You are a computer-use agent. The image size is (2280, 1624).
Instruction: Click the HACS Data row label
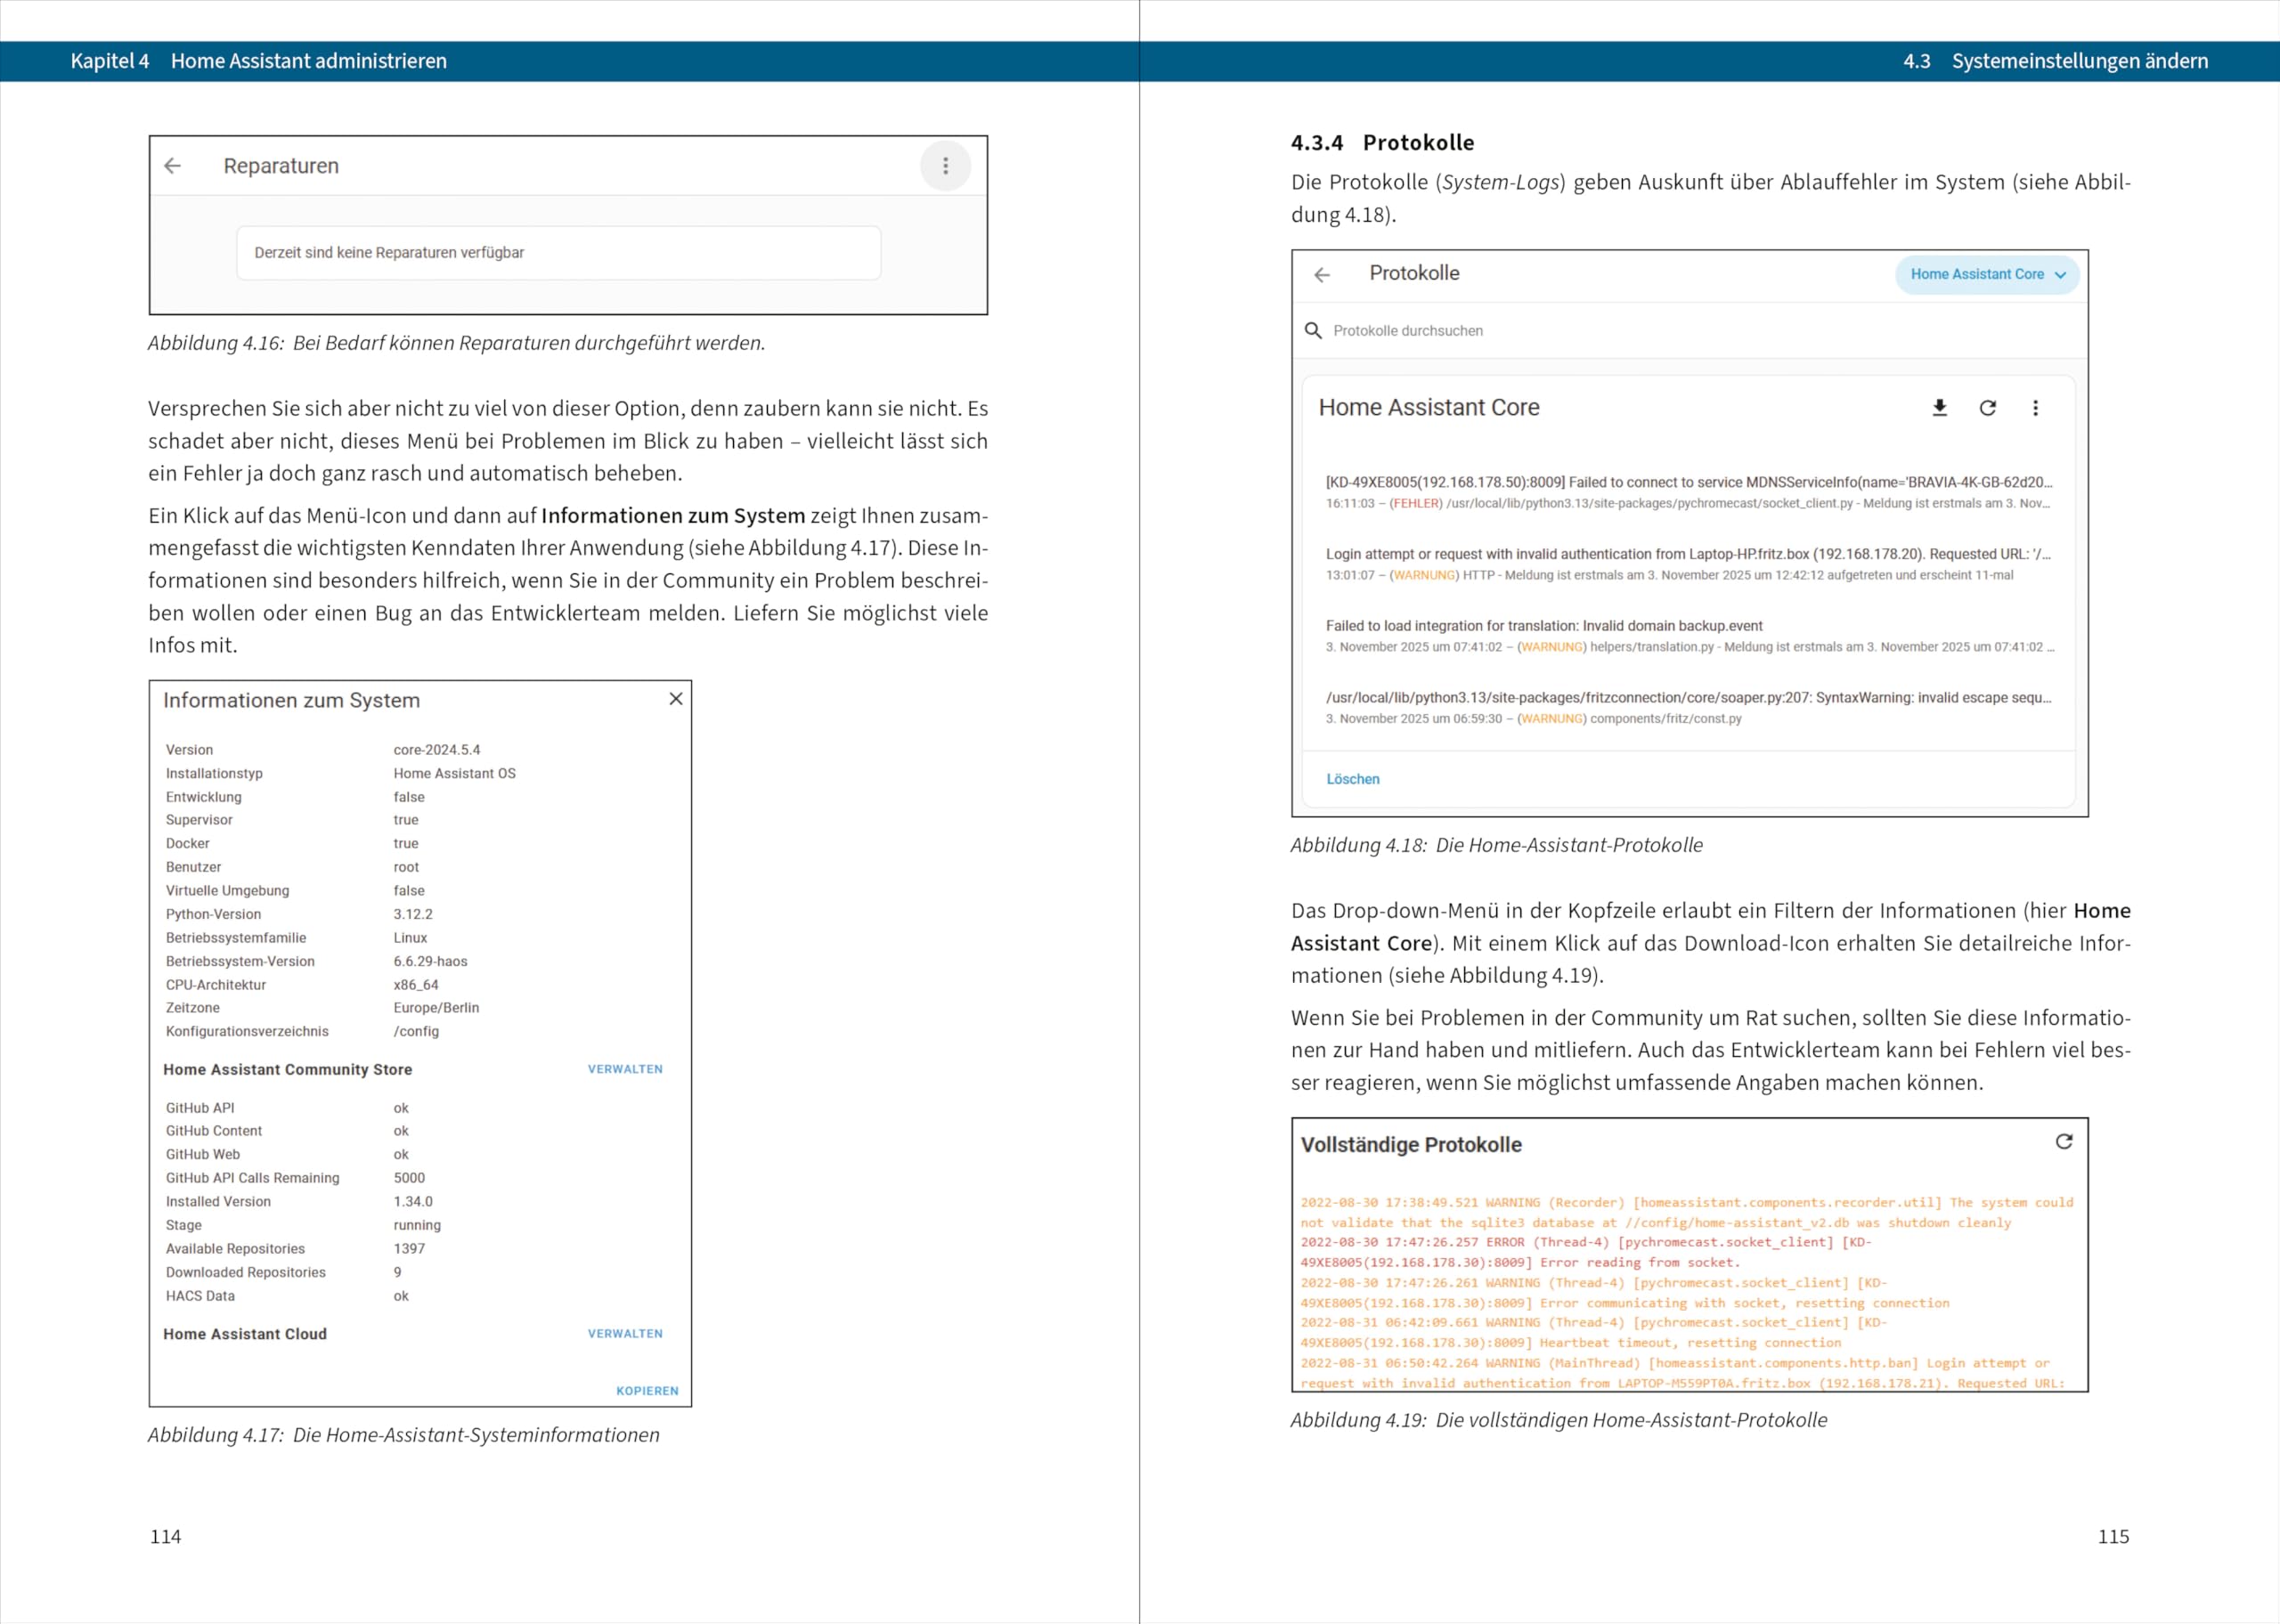pyautogui.click(x=200, y=1296)
